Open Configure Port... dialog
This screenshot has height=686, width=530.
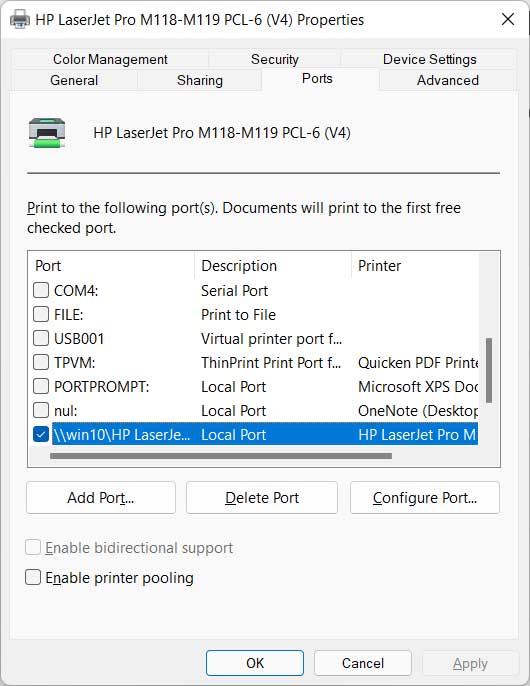coord(425,497)
